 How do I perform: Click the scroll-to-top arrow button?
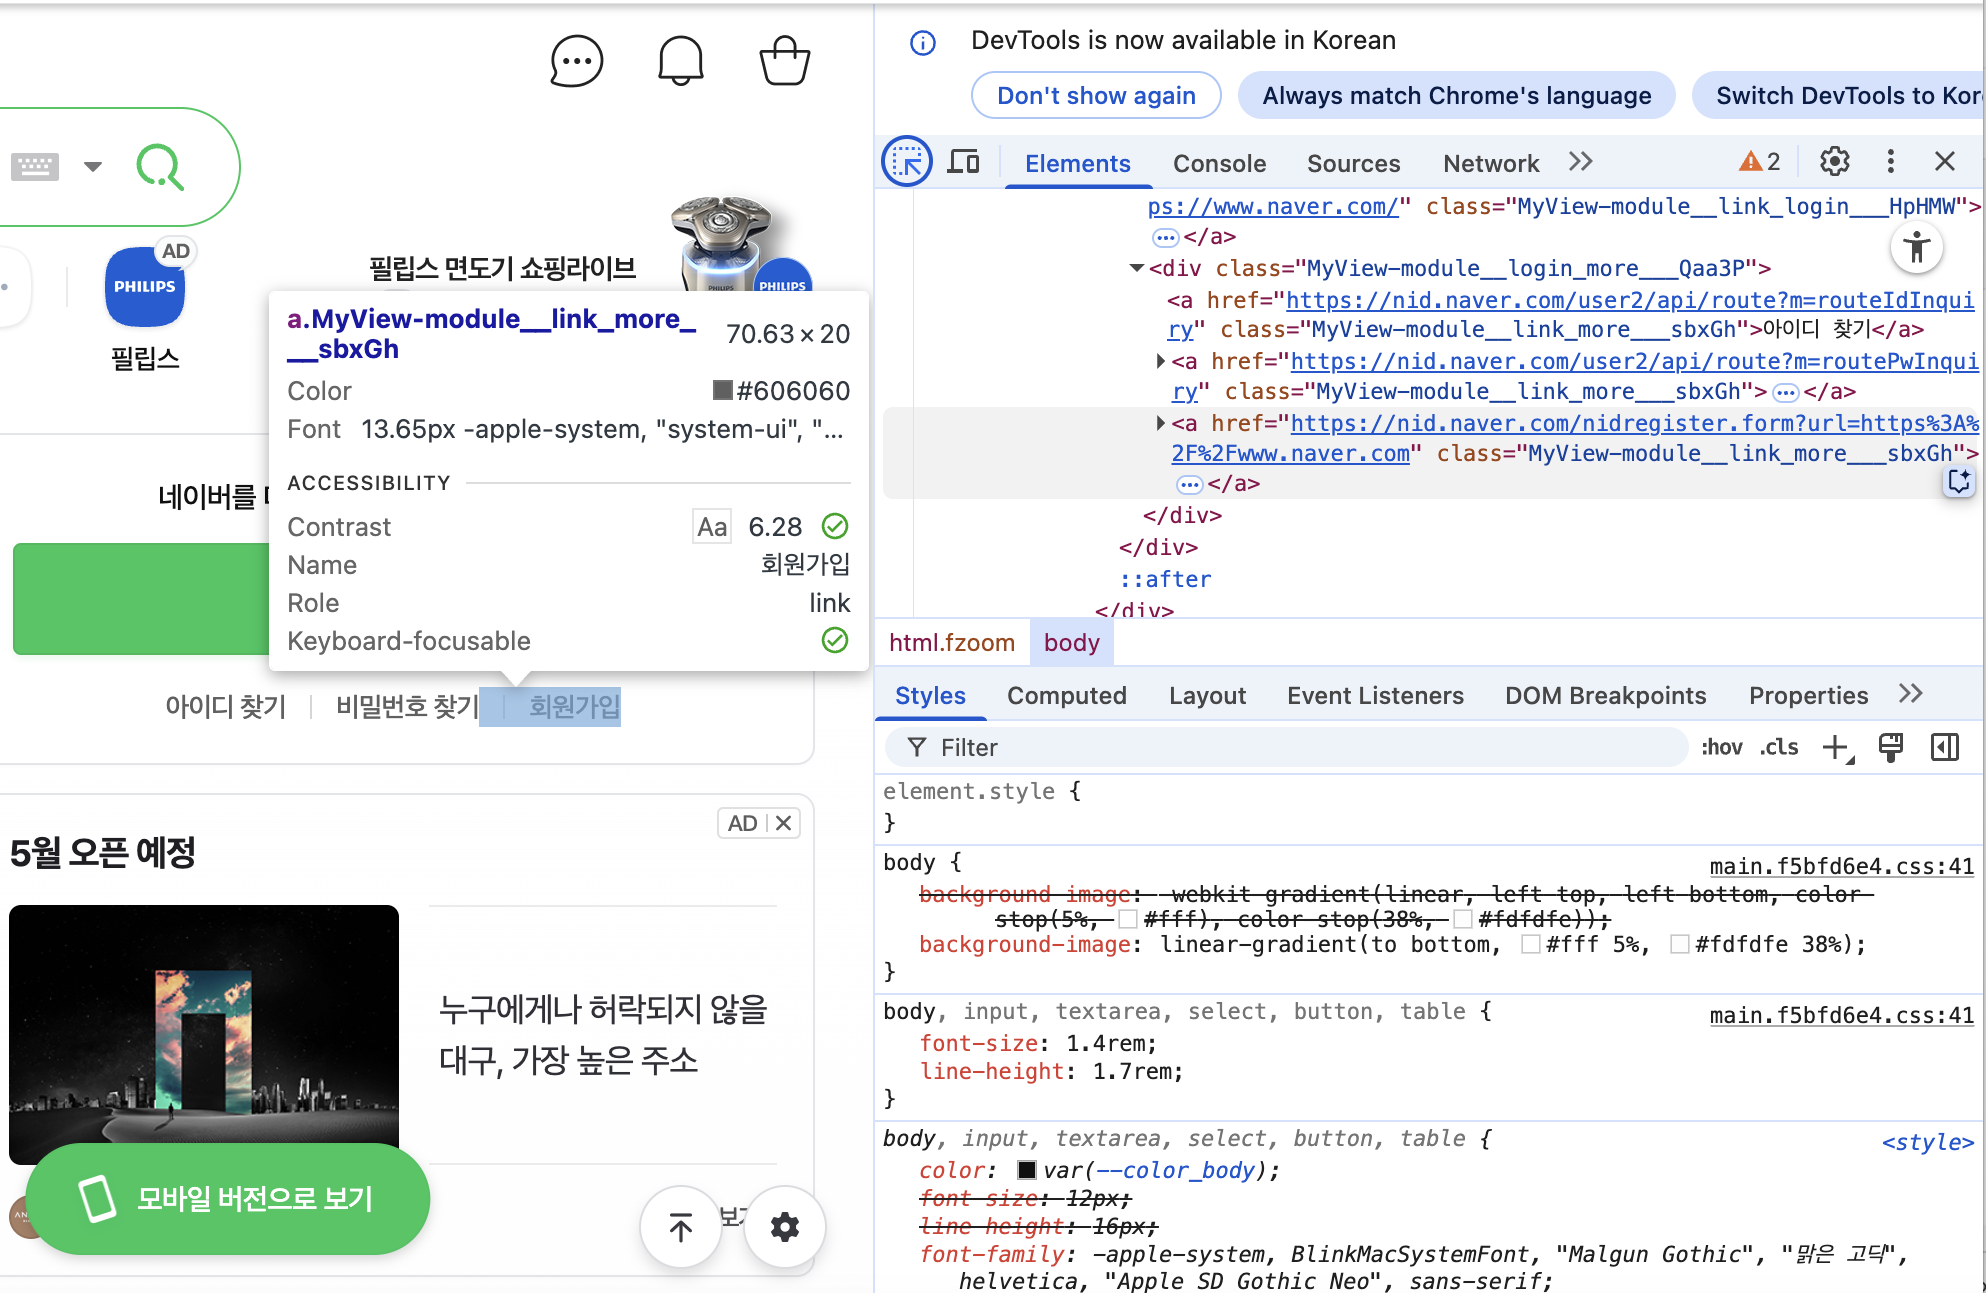681,1227
